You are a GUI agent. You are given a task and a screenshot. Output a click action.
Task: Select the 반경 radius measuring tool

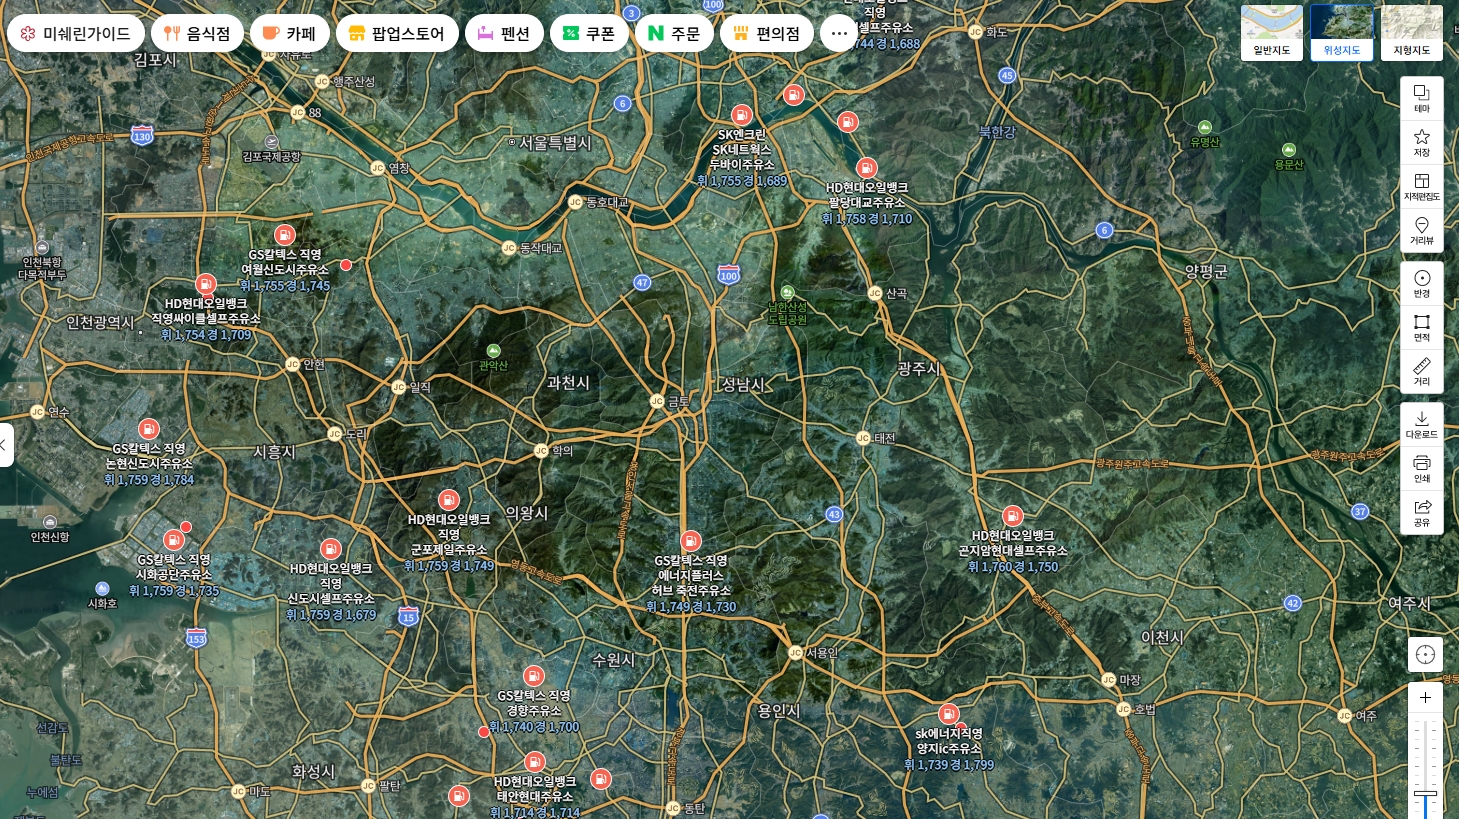[1422, 284]
